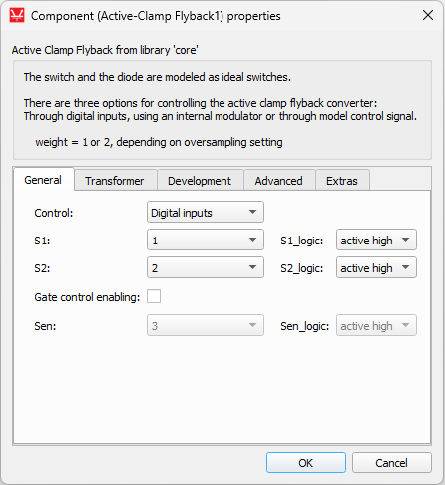This screenshot has height=485, width=445.
Task: Open the S2_logic active high dropdown
Action: pyautogui.click(x=376, y=267)
